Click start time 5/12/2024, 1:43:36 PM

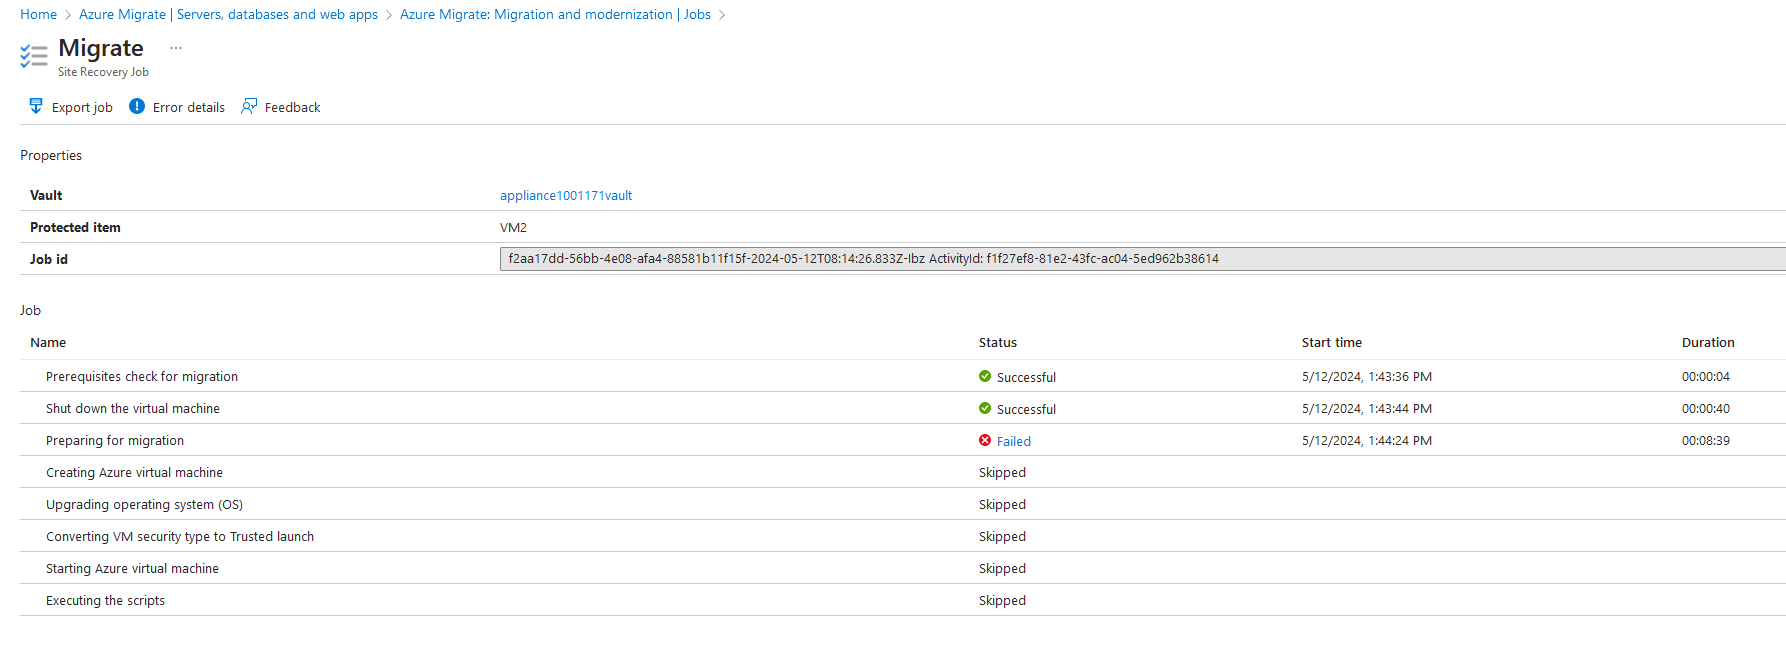[1367, 377]
